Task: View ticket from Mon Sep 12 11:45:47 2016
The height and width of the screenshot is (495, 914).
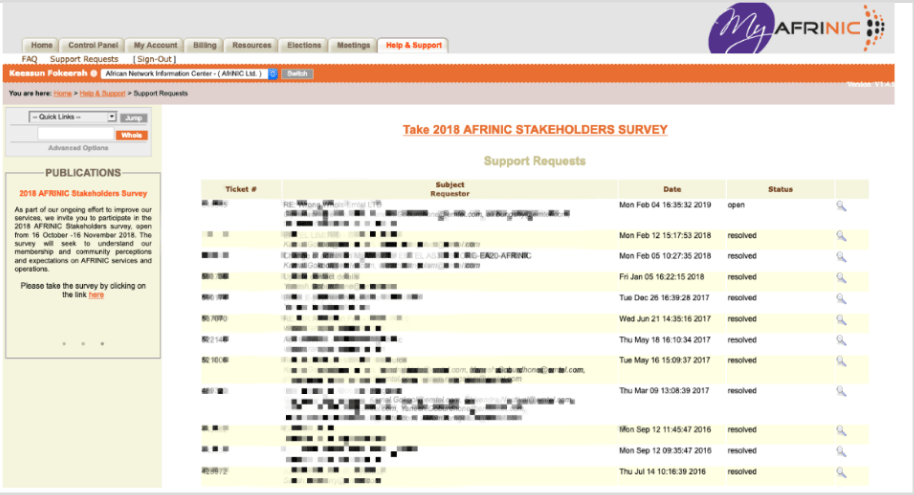Action: click(841, 430)
